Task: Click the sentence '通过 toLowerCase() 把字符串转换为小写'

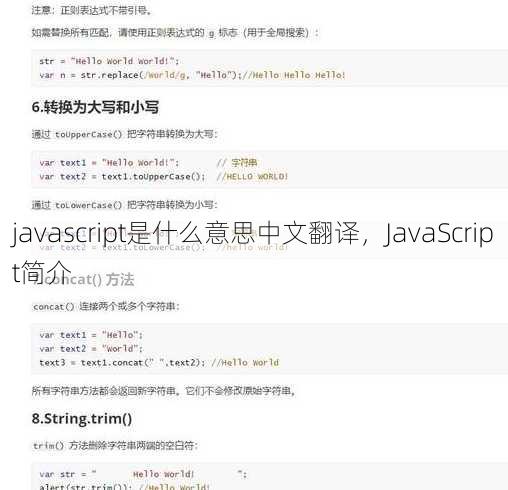Action: (x=125, y=205)
